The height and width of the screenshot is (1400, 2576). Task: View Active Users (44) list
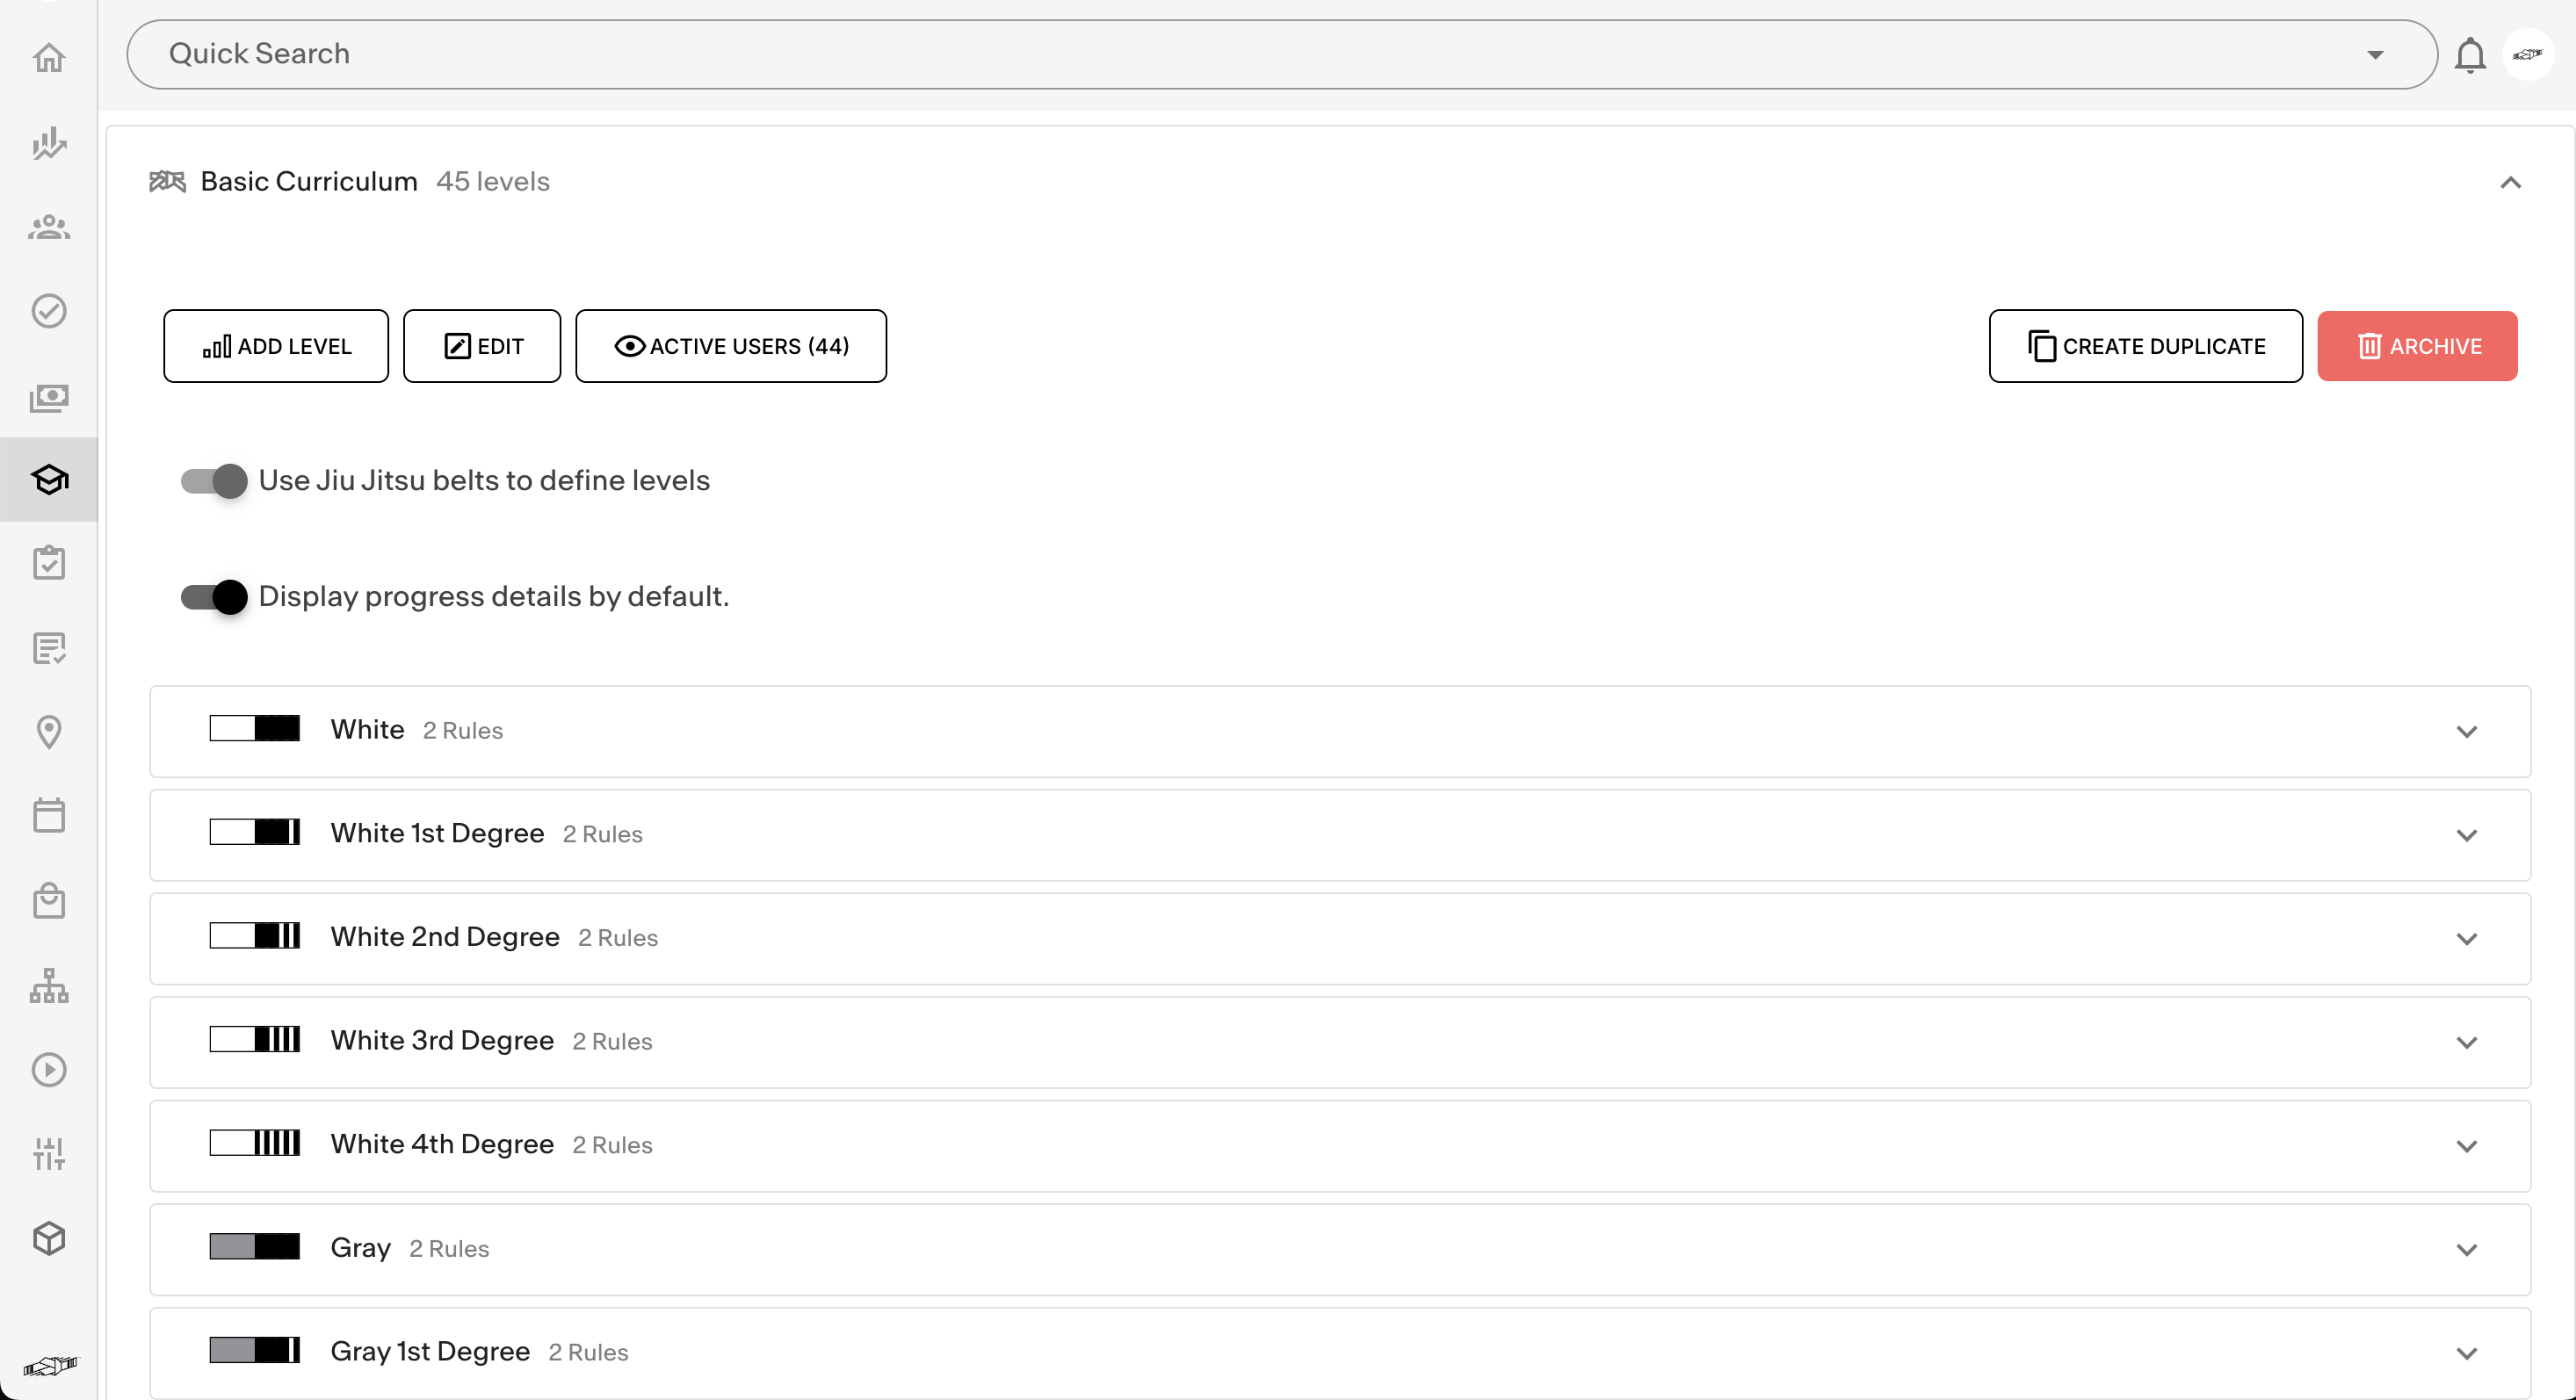(x=730, y=346)
